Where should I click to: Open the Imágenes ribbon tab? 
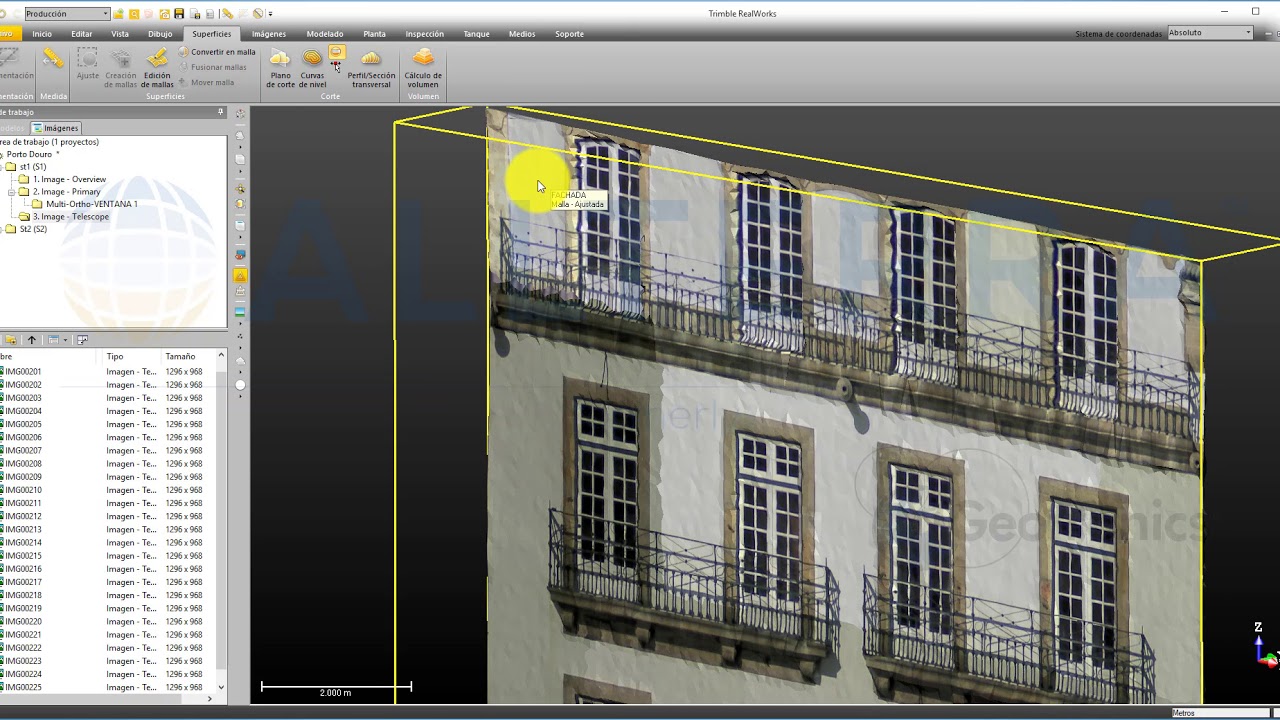[x=268, y=34]
